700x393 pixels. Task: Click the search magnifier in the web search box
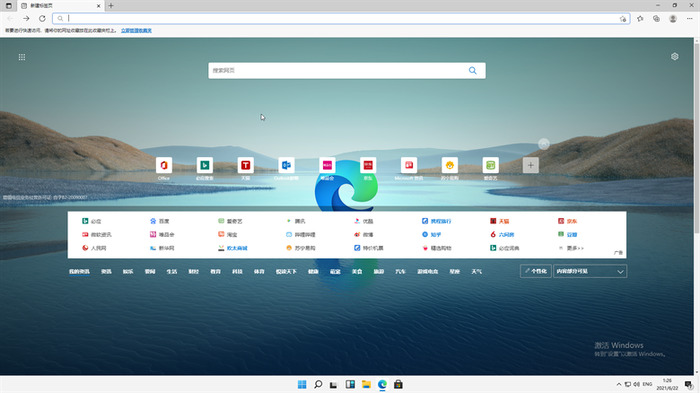(472, 71)
